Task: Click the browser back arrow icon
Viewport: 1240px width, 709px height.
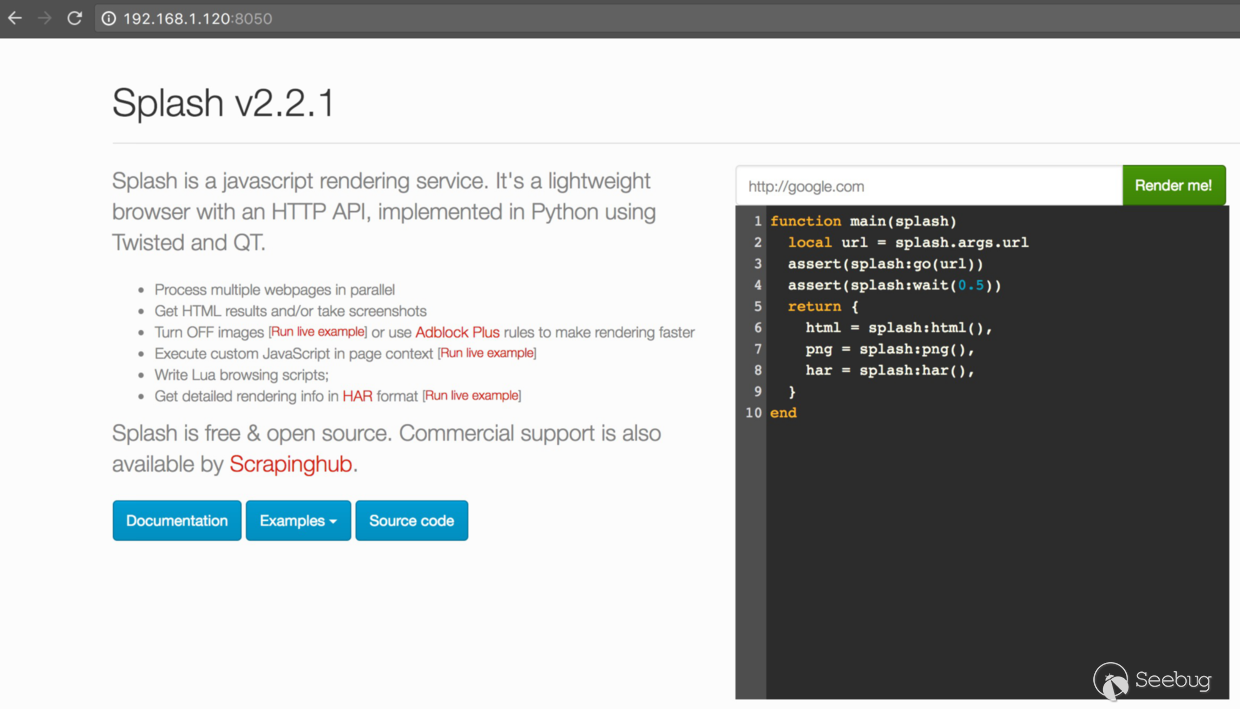Action: pyautogui.click(x=15, y=18)
